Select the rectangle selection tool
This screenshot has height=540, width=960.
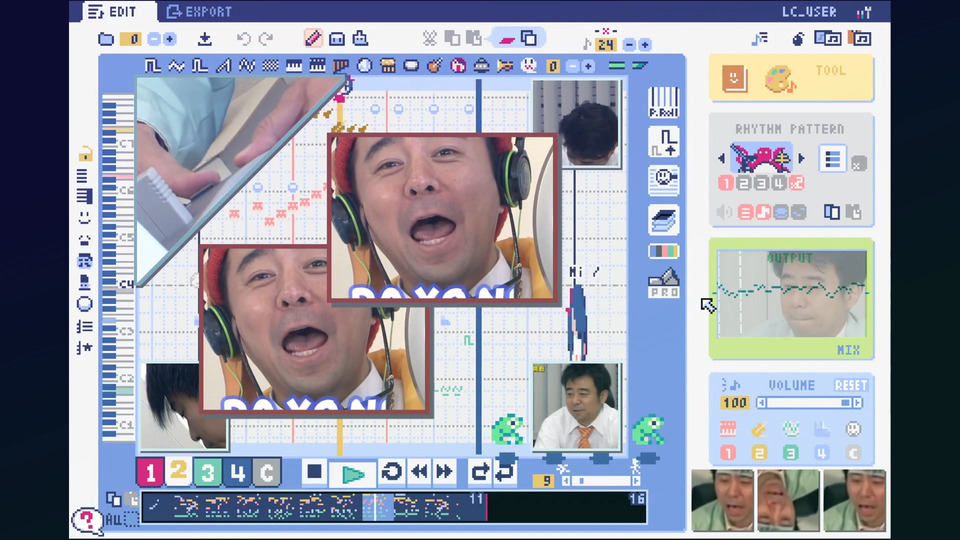click(x=337, y=39)
